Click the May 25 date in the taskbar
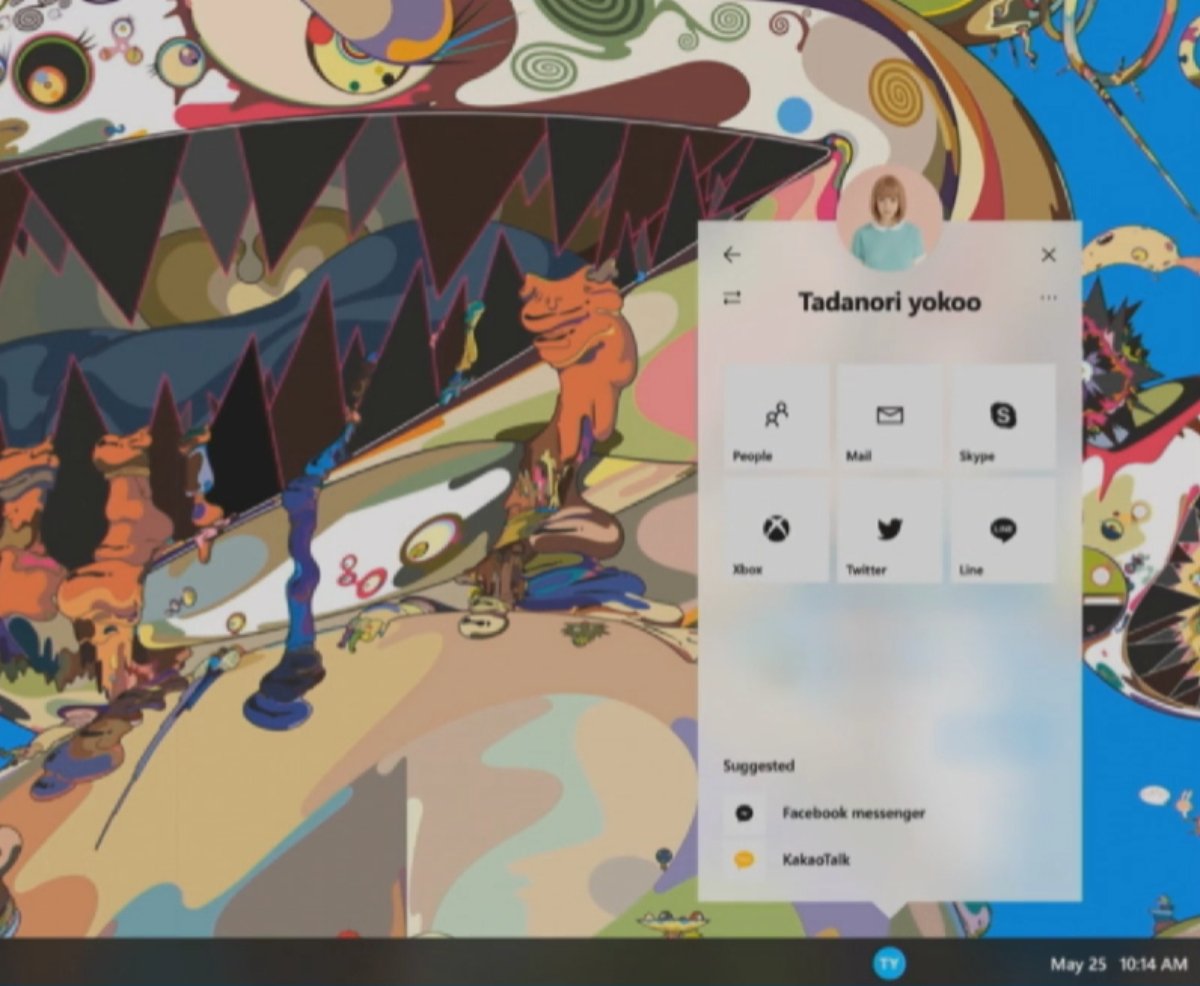This screenshot has width=1200, height=986. (x=1078, y=964)
